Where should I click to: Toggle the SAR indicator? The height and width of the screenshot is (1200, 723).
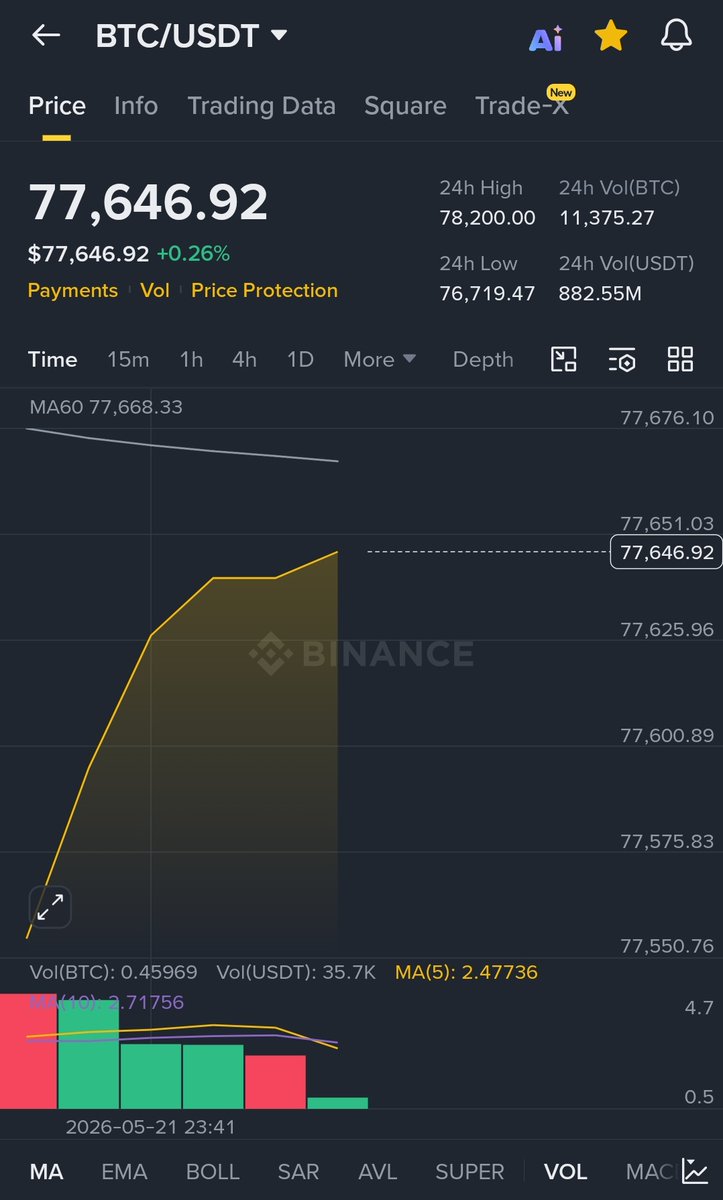pos(298,1171)
